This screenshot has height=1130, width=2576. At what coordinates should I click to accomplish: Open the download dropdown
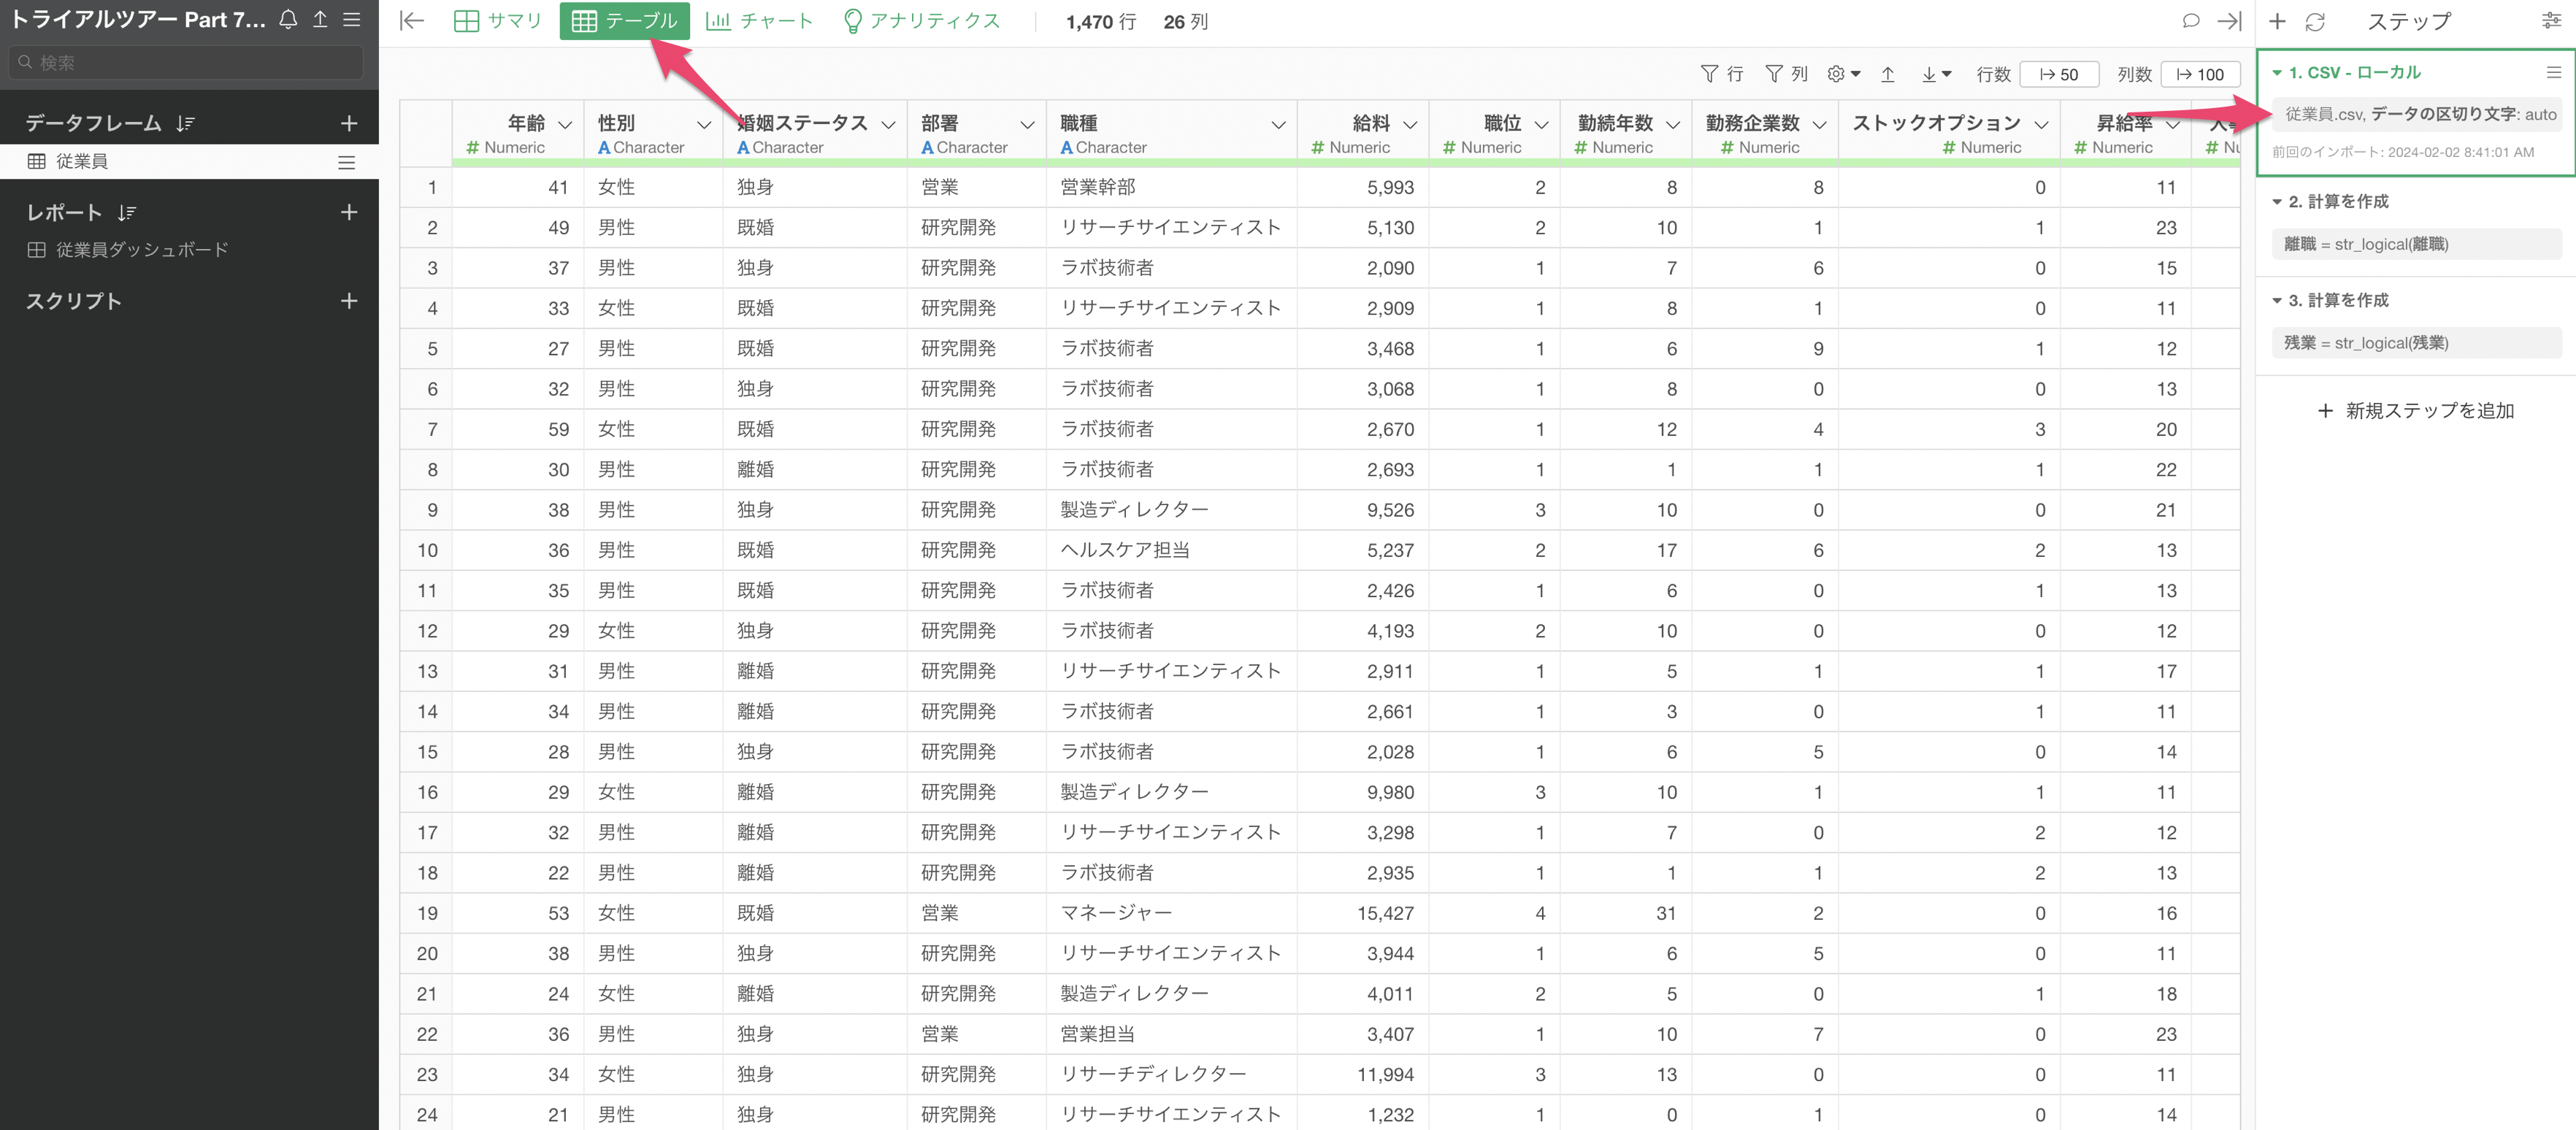(x=1936, y=74)
